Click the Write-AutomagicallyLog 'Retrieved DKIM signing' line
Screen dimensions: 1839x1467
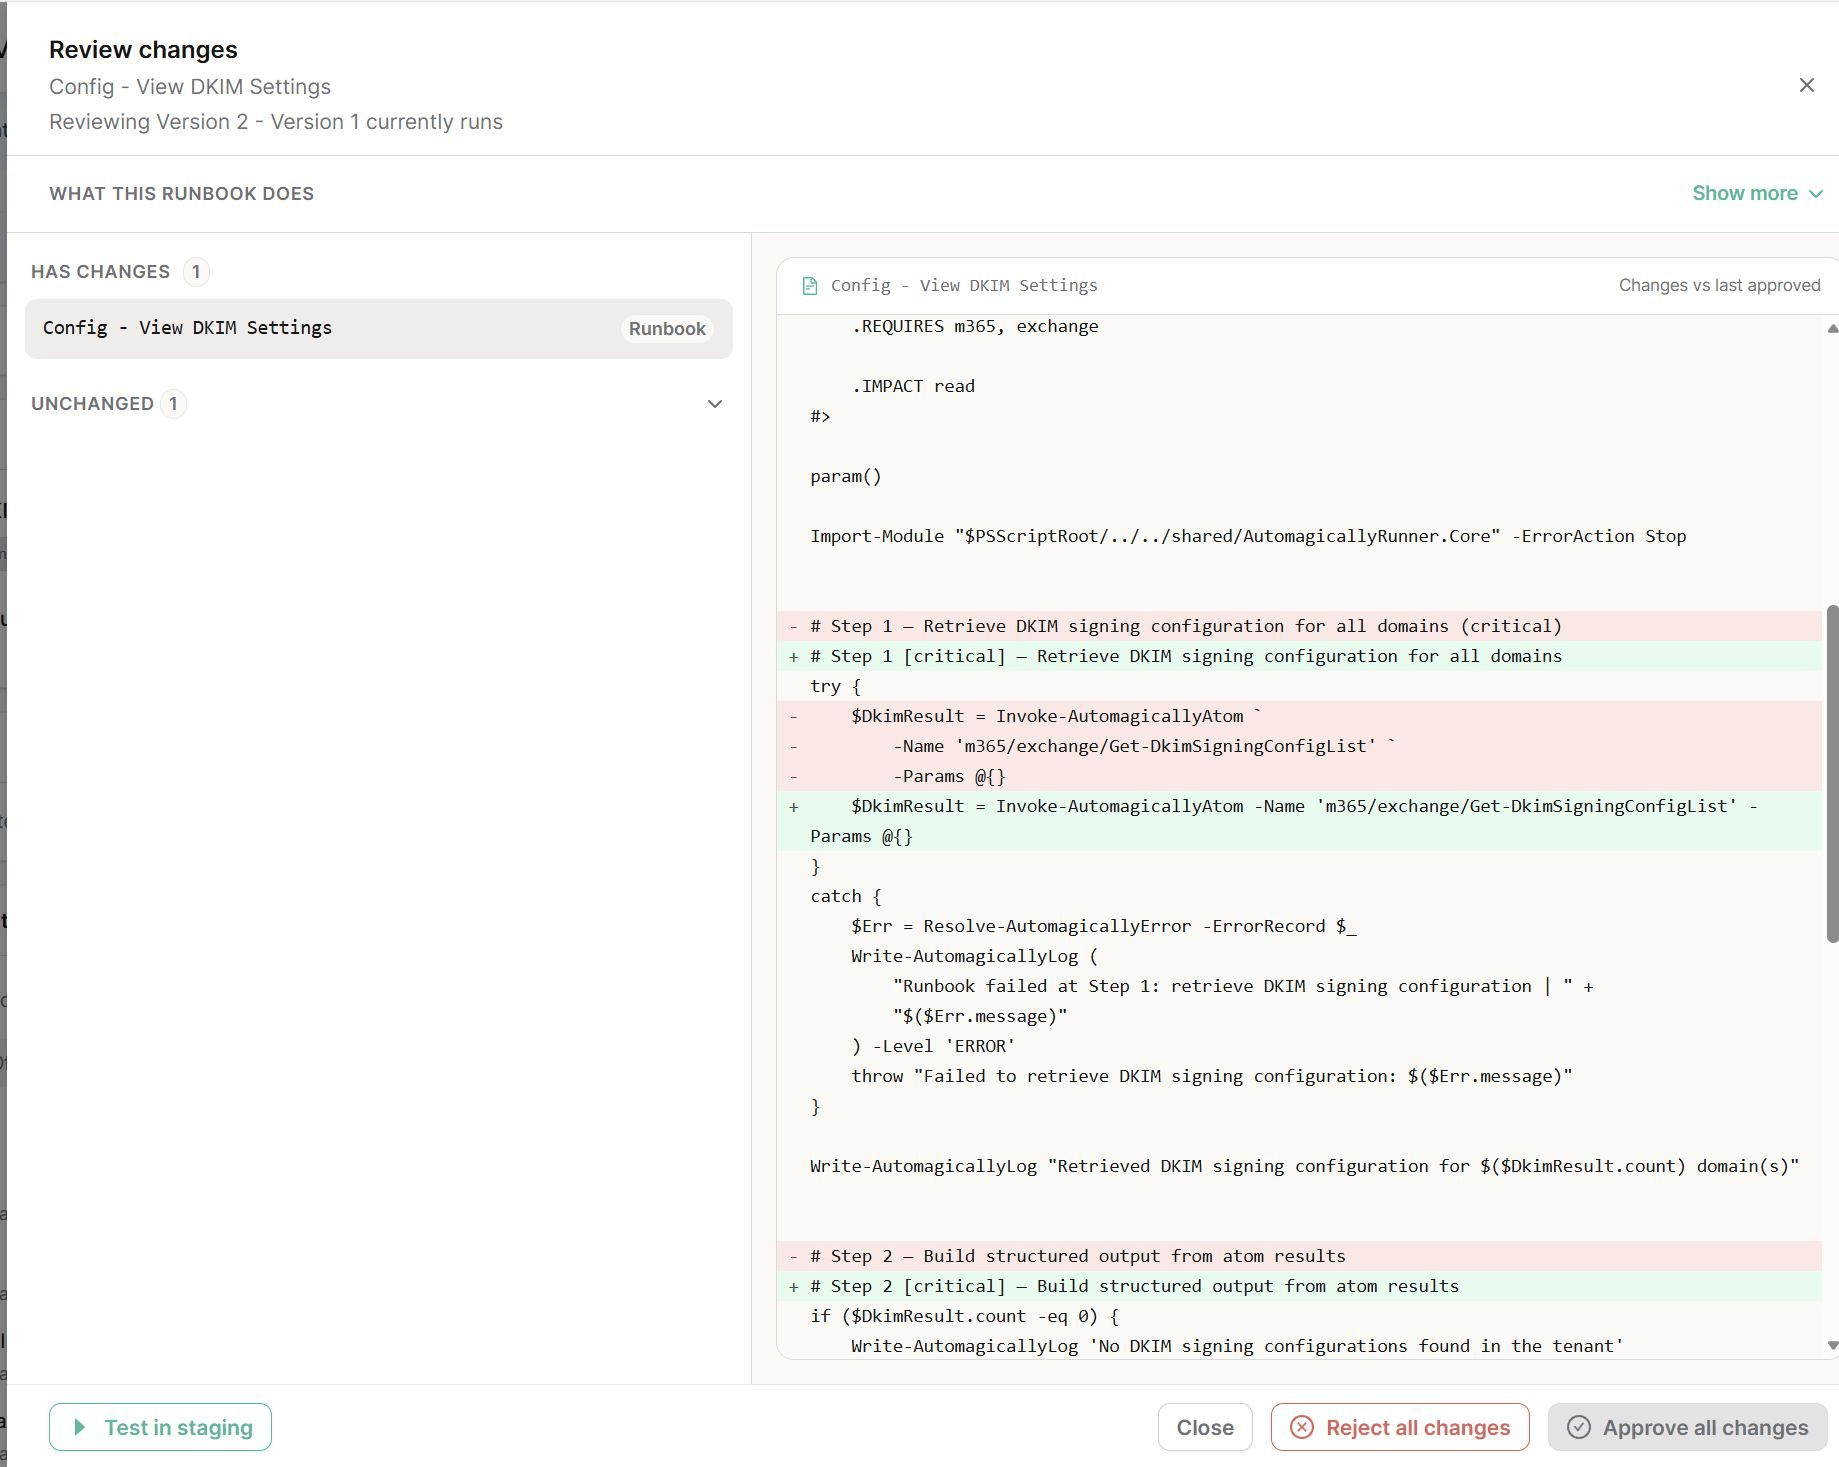(x=1304, y=1166)
